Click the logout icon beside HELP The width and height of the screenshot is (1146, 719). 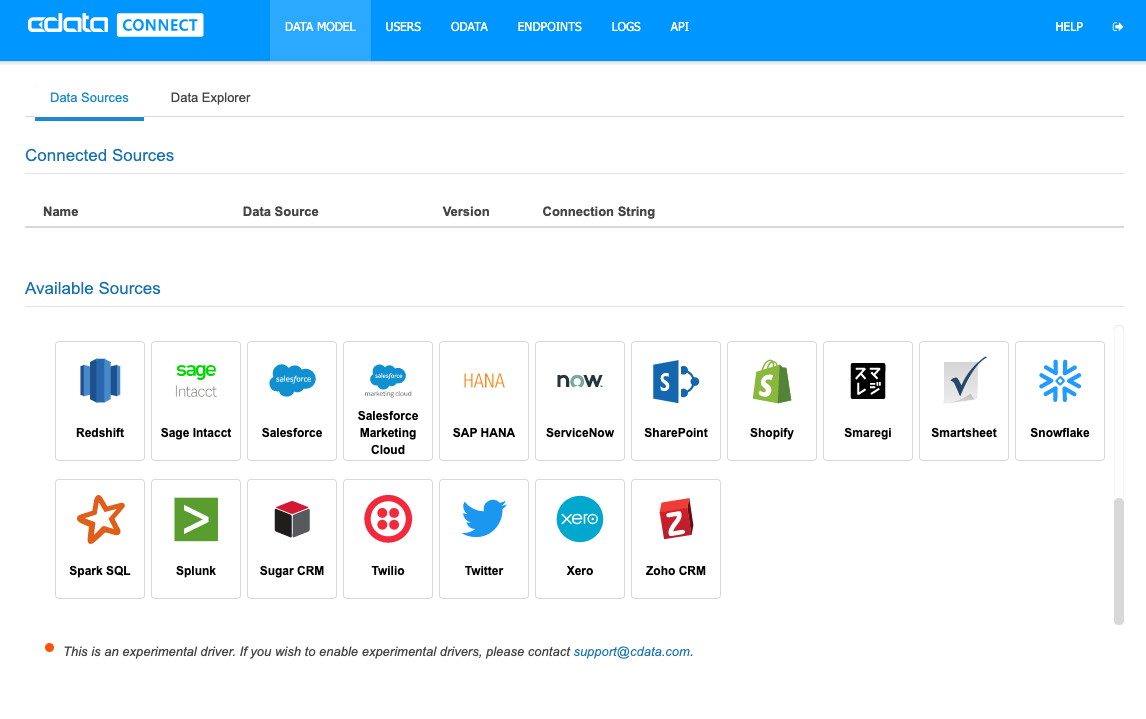click(1117, 27)
